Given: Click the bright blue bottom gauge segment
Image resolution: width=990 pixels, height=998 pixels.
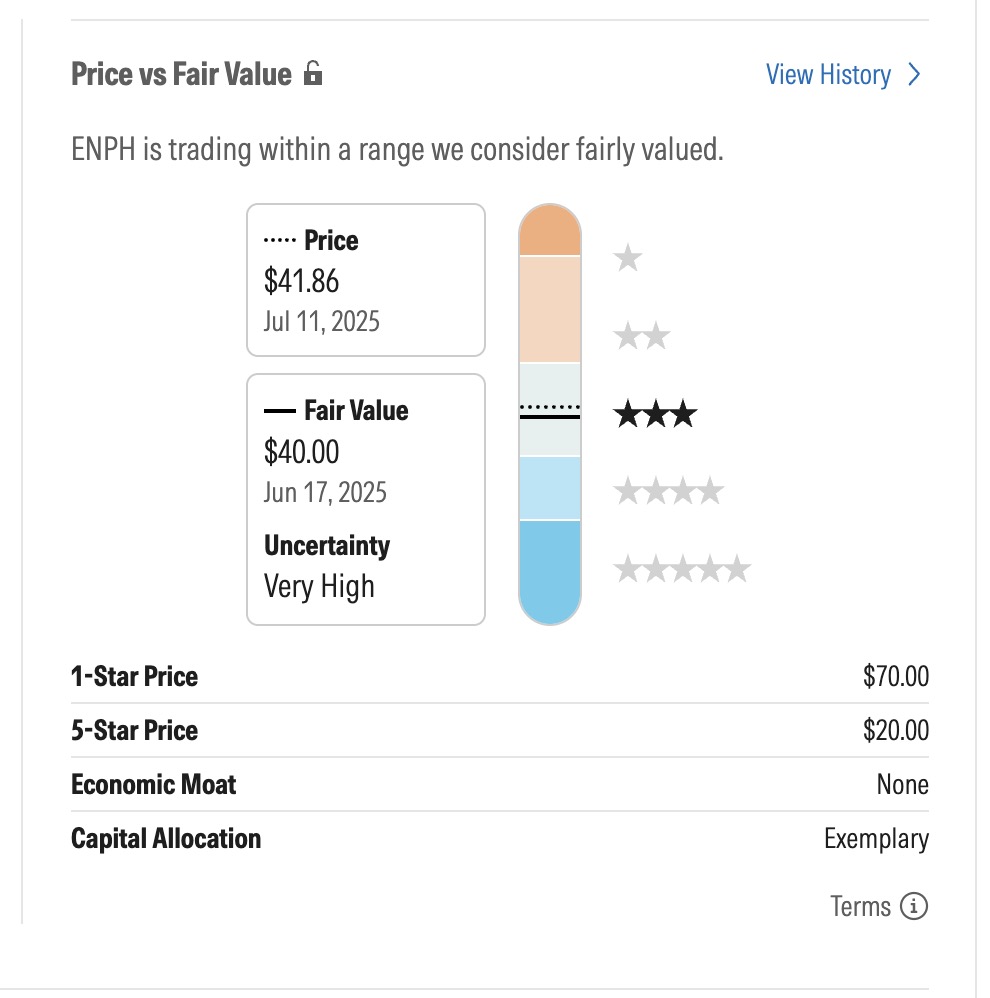Looking at the screenshot, I should click(550, 572).
